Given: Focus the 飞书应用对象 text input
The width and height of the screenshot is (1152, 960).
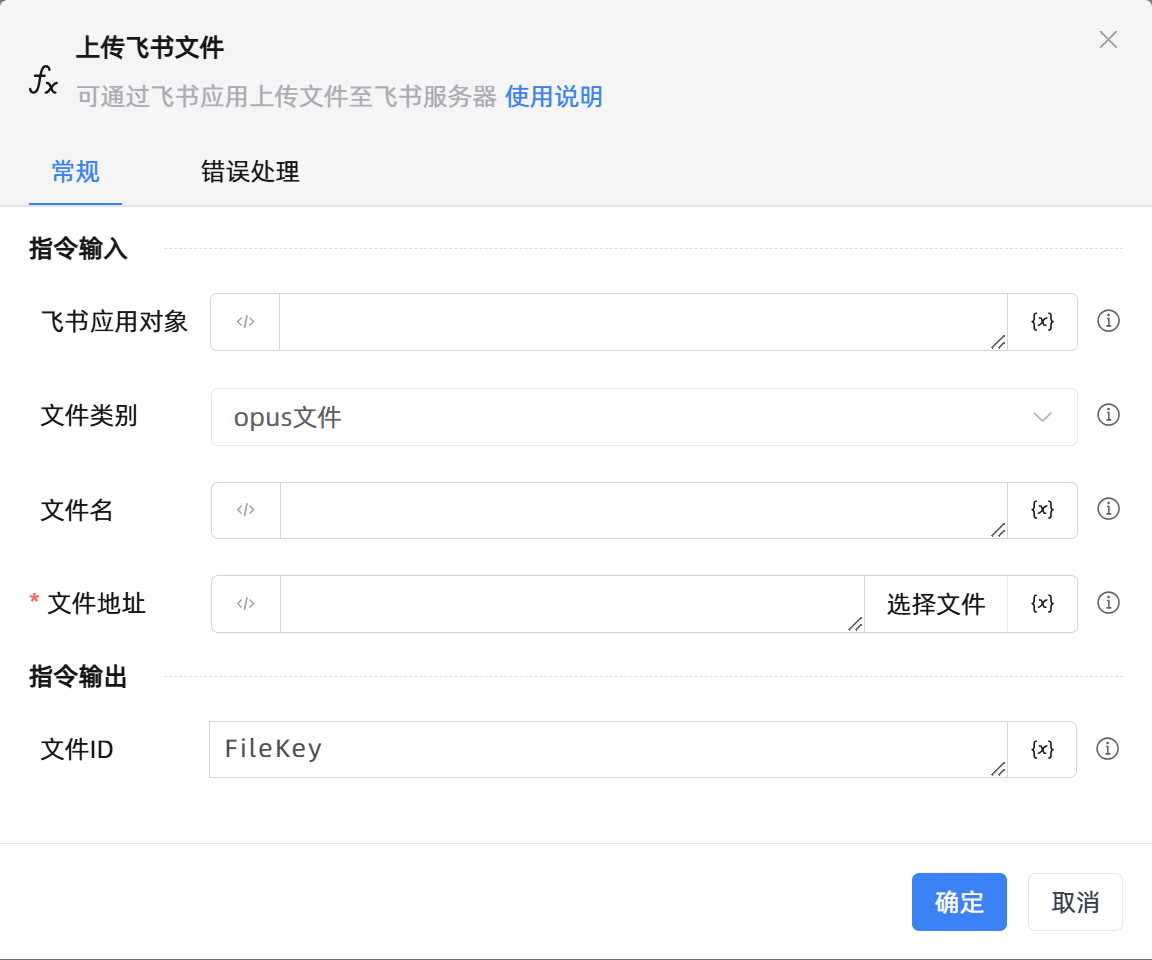Looking at the screenshot, I should tap(643, 322).
